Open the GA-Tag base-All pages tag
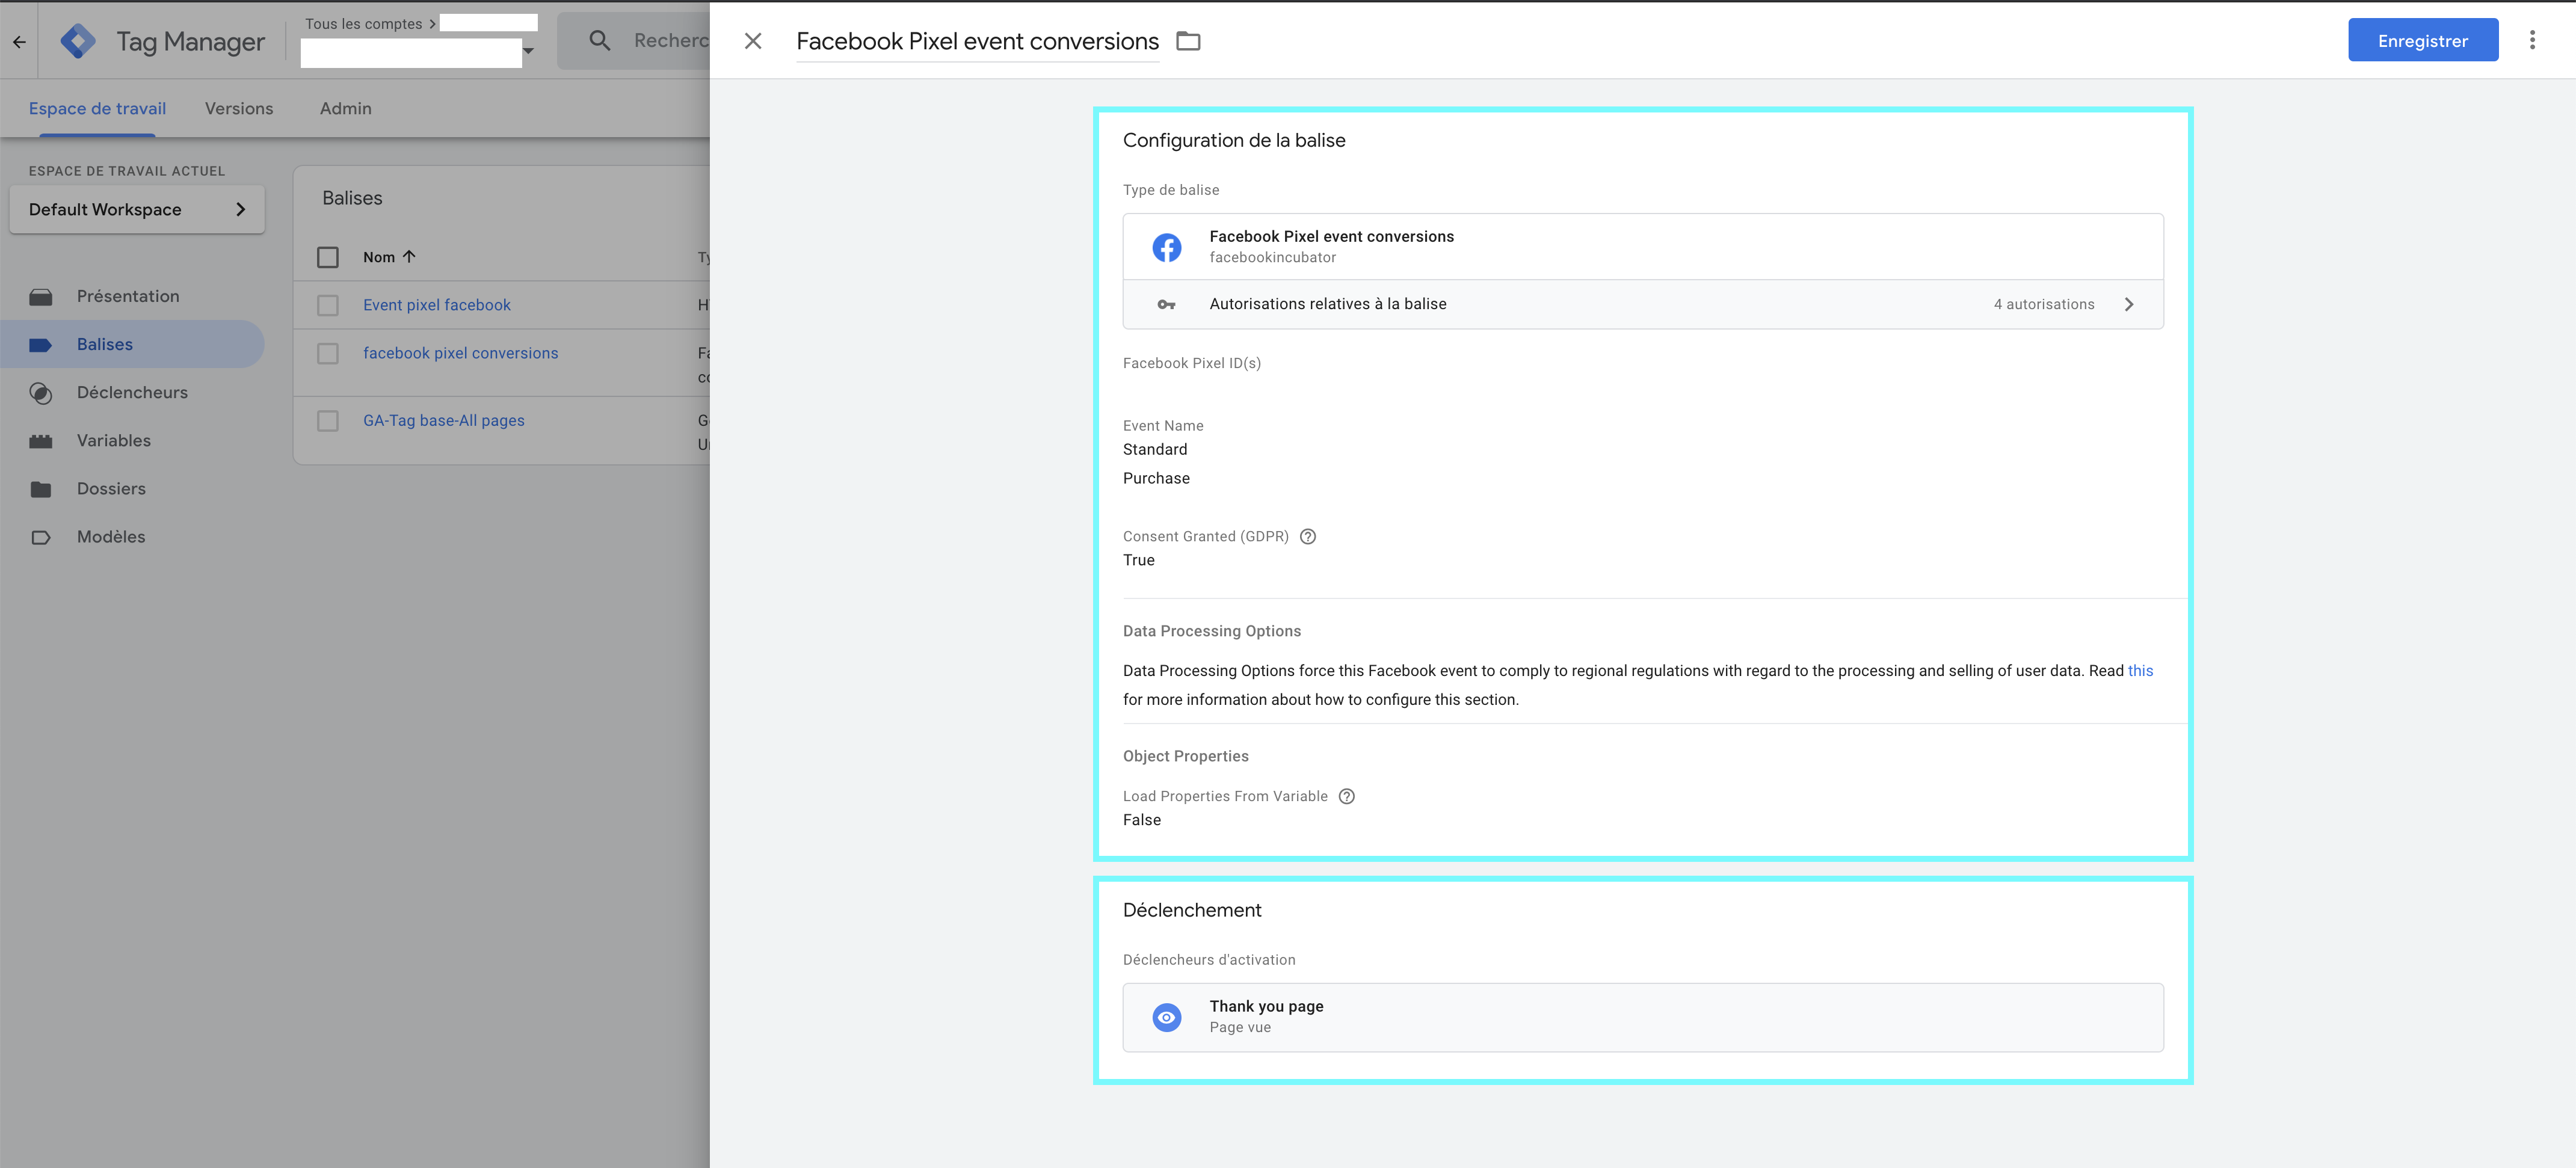 [x=443, y=421]
